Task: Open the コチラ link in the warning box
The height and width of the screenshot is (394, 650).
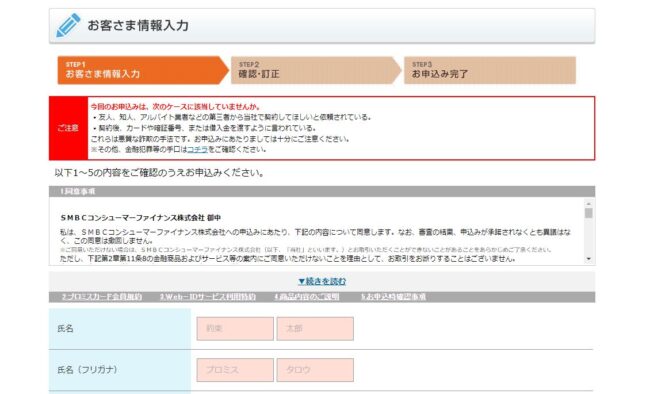Action: [x=197, y=149]
